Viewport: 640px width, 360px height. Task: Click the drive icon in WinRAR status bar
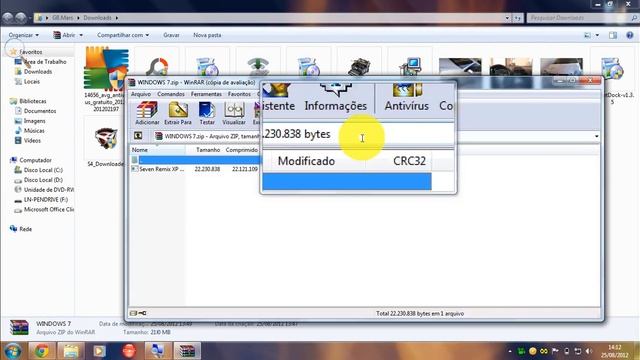tap(133, 313)
